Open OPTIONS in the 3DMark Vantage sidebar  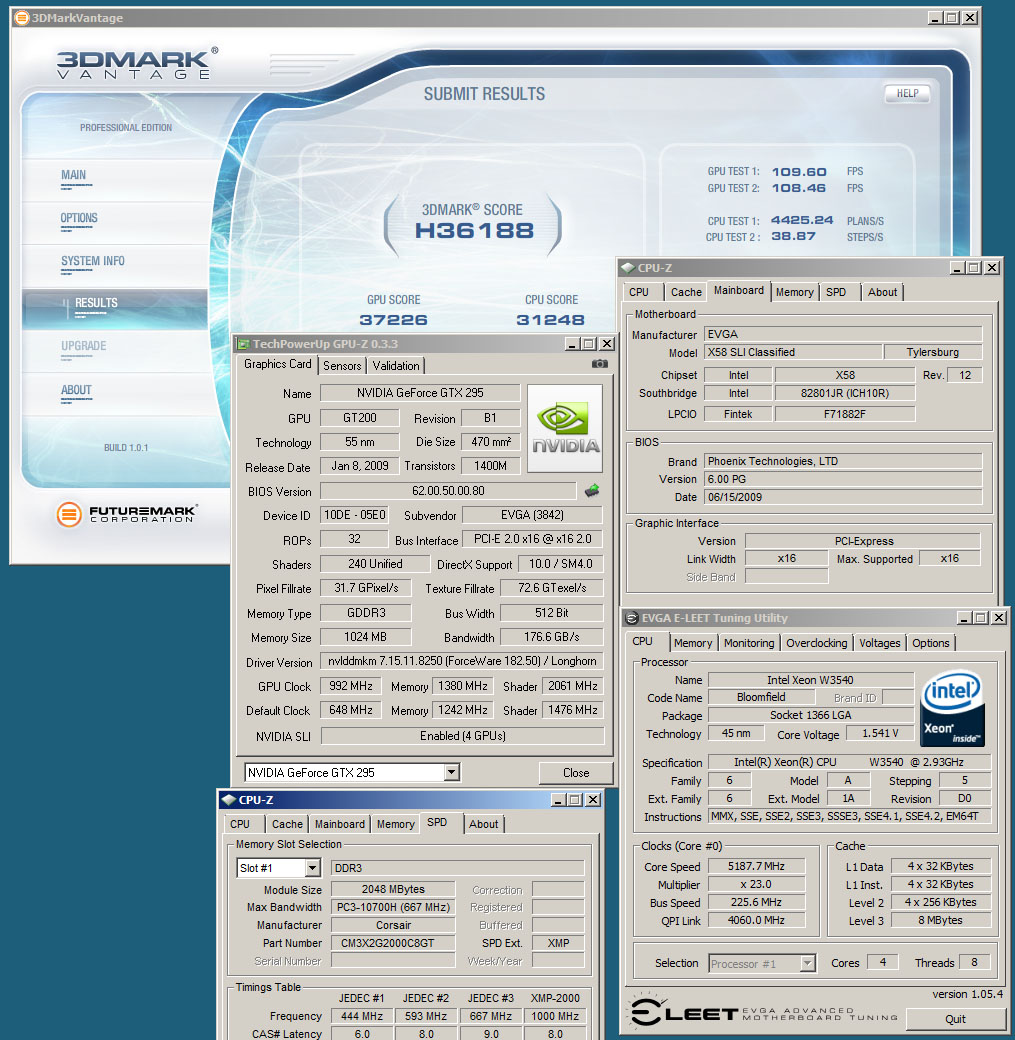79,218
